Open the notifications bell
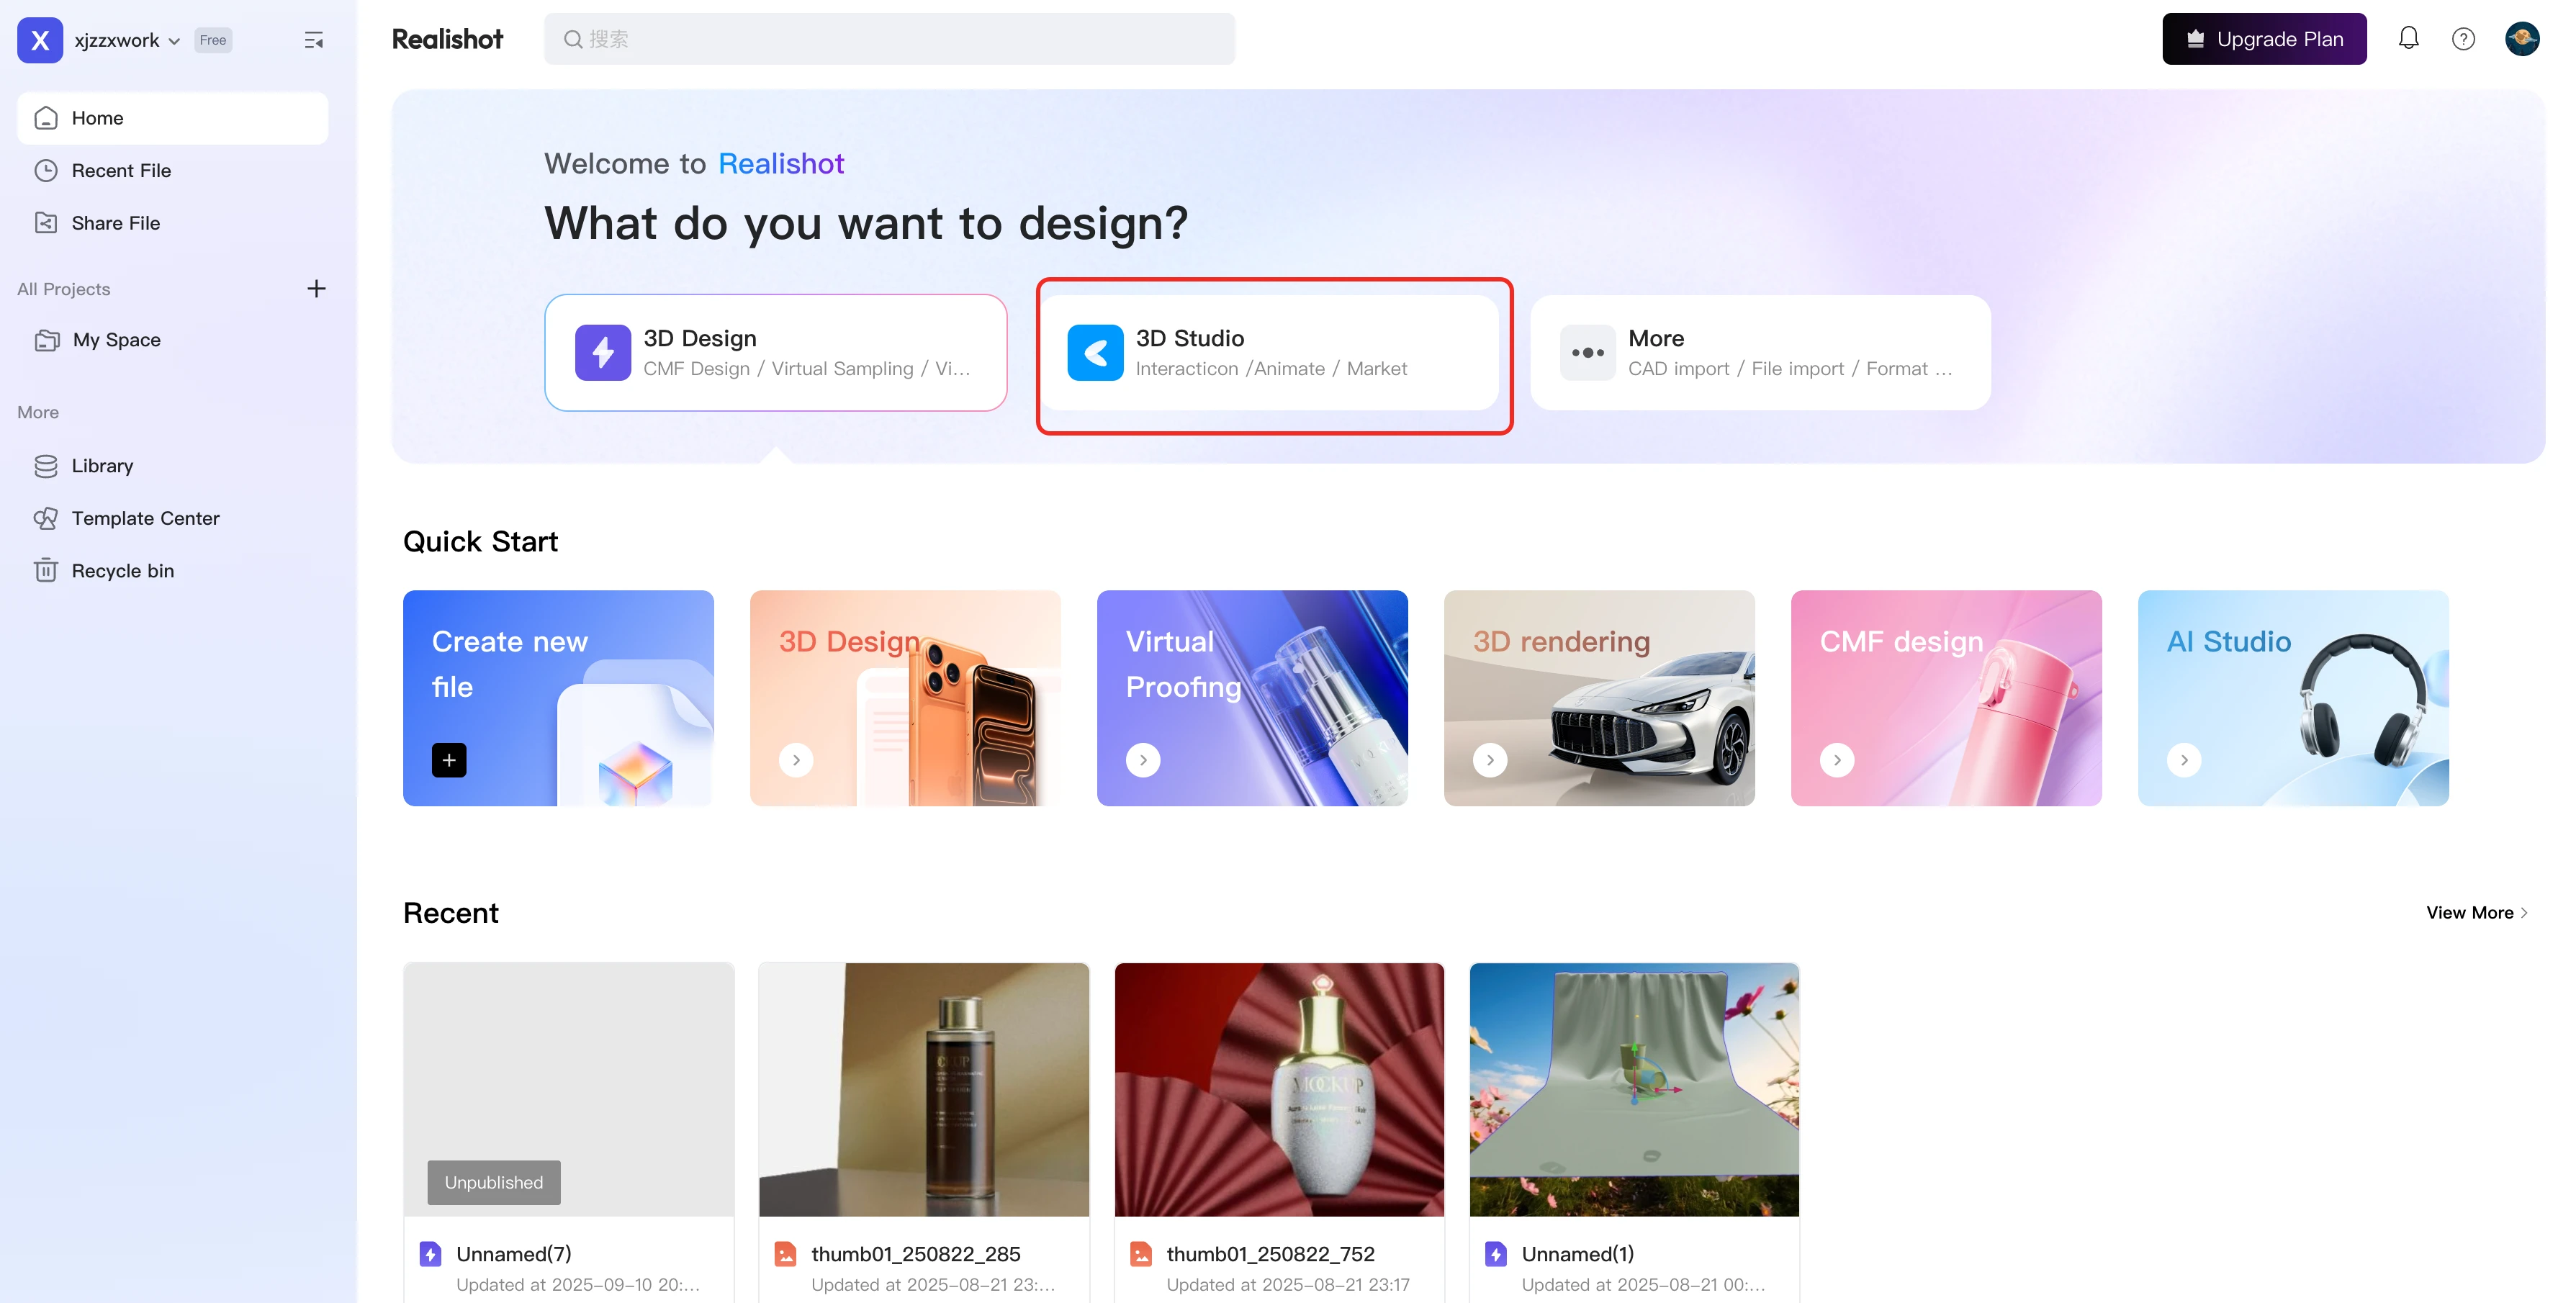The width and height of the screenshot is (2576, 1303). point(2408,39)
